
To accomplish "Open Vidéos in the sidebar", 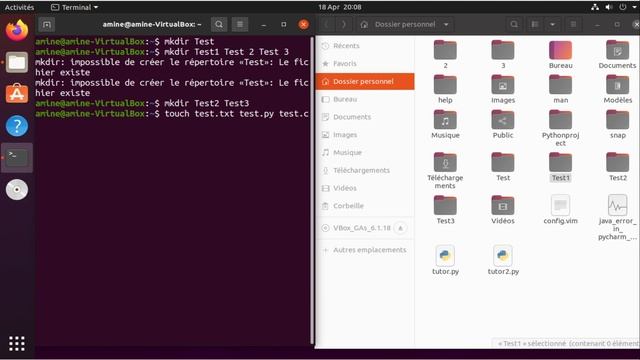I will point(365,188).
